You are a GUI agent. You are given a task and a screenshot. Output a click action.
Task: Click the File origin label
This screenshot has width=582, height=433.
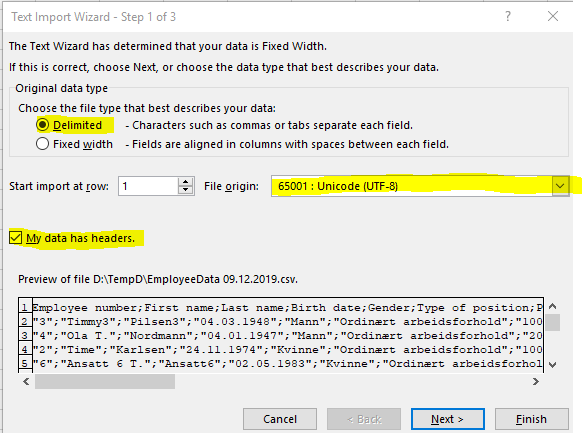point(231,186)
